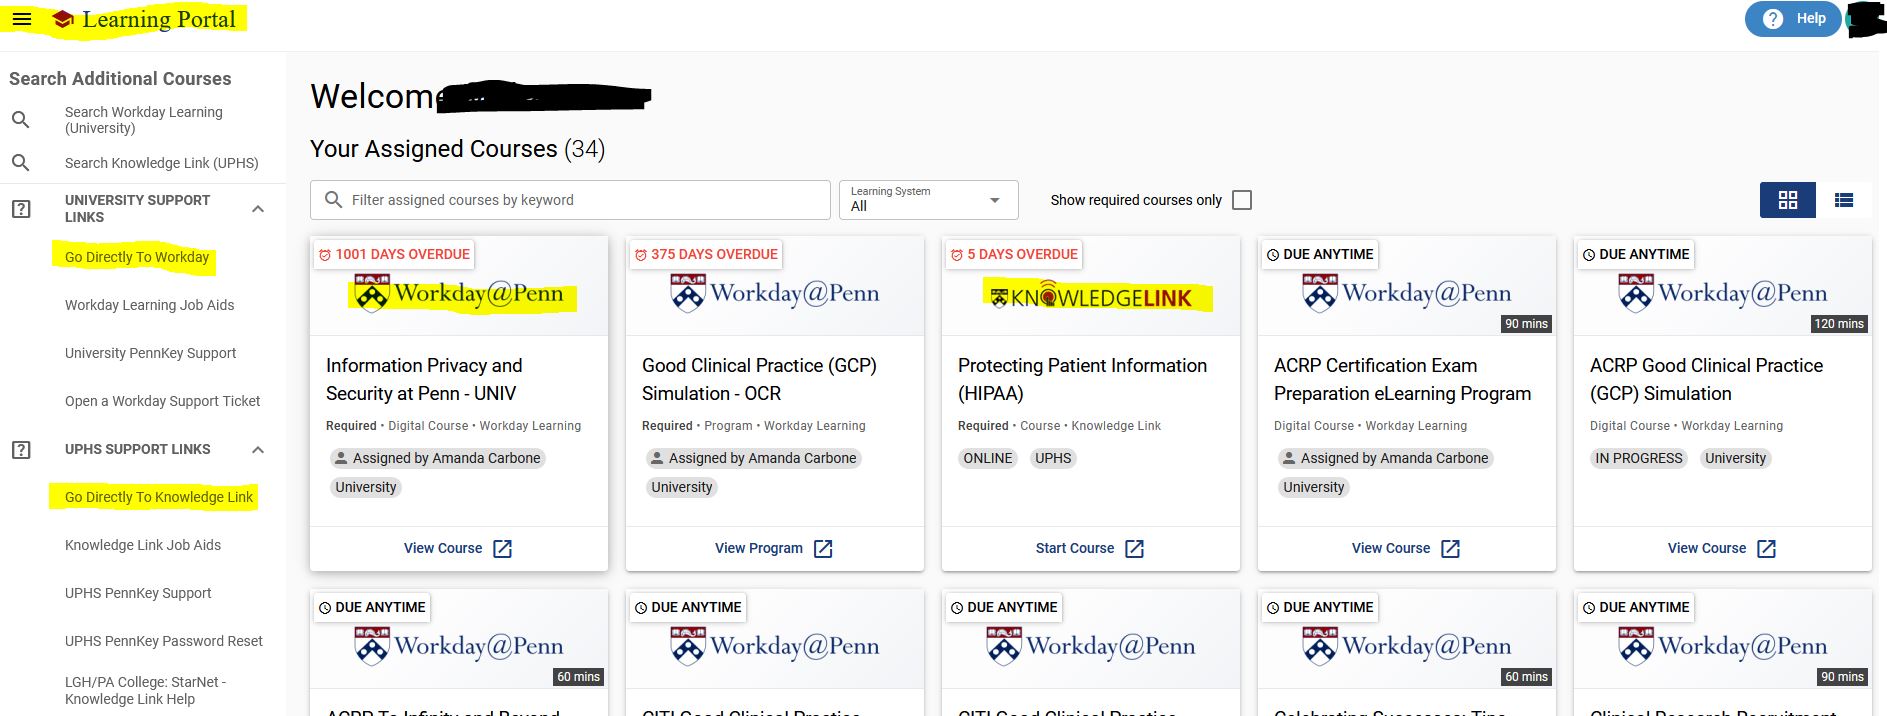Click Workday@Penn logo on GCP Simulation OCR card
The width and height of the screenshot is (1887, 716).
[x=775, y=293]
